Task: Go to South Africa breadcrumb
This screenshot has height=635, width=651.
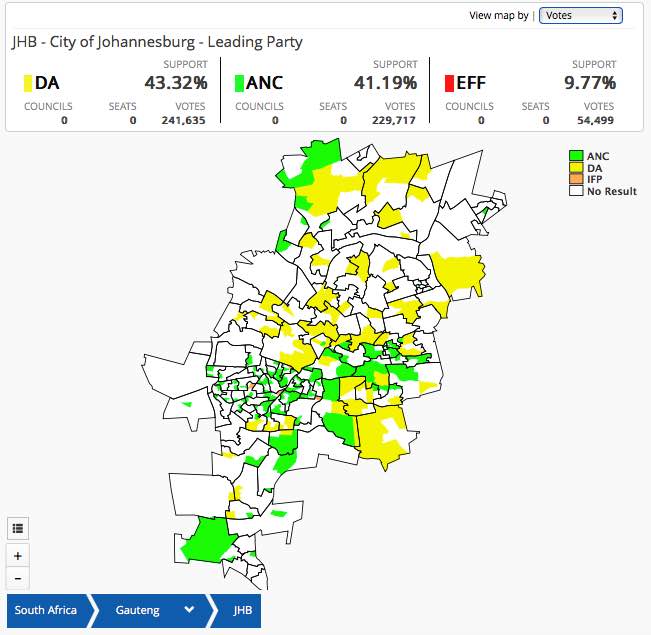Action: pyautogui.click(x=45, y=610)
